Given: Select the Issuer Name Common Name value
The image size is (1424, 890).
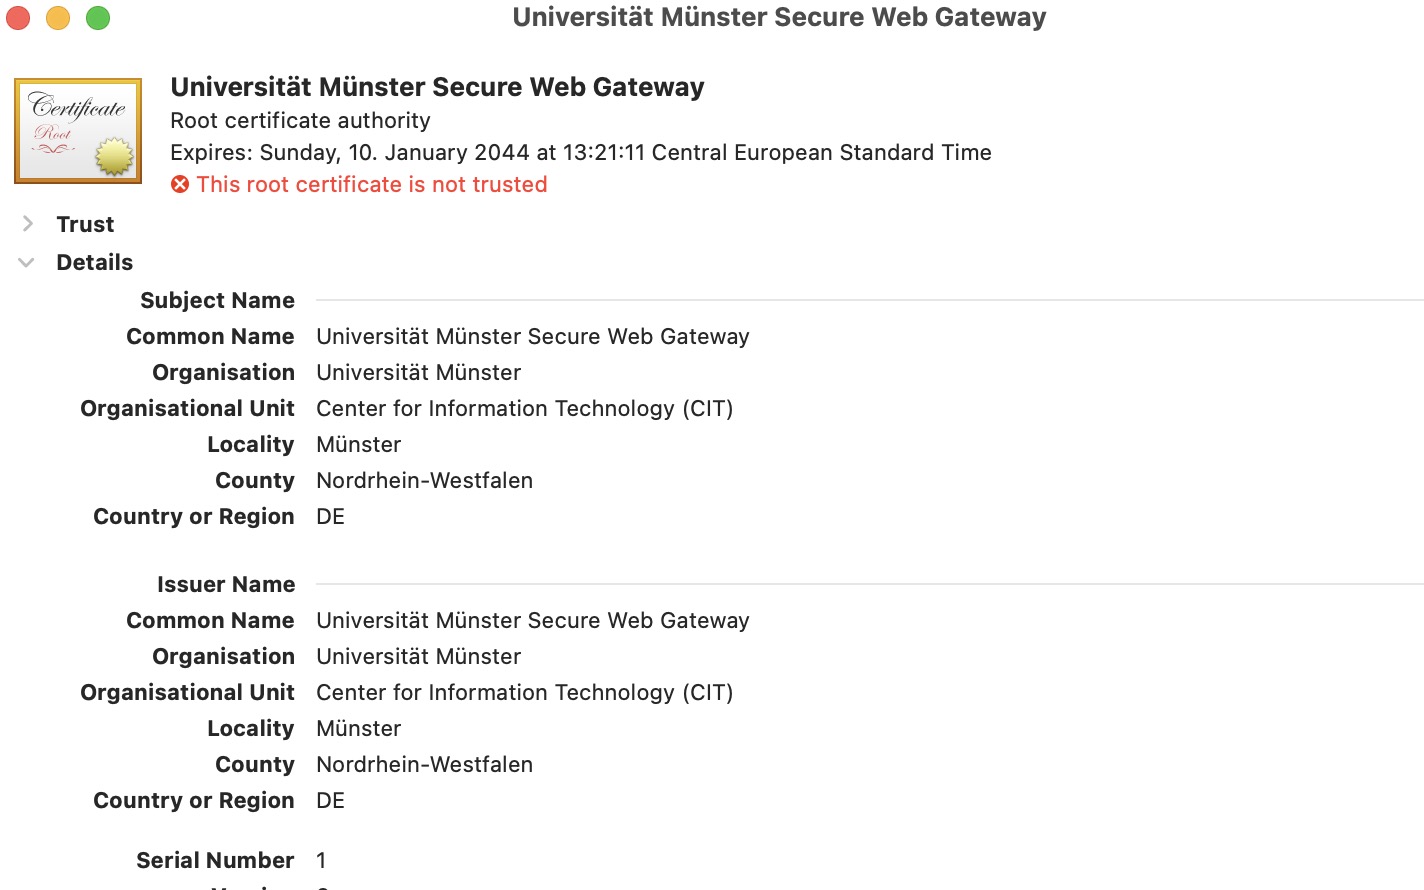Looking at the screenshot, I should pos(532,621).
